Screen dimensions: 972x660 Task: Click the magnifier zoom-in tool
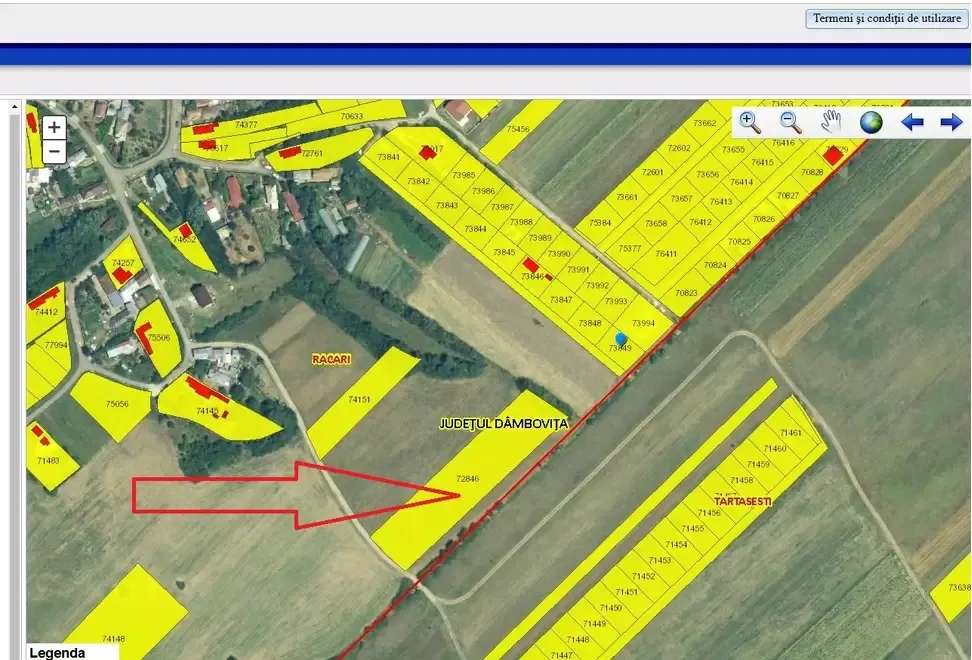(x=750, y=122)
